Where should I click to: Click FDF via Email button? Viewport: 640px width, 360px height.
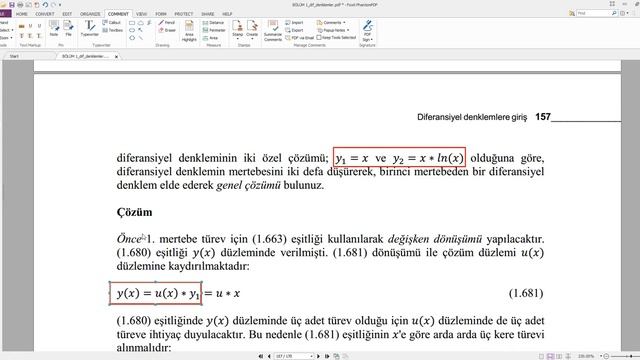click(x=300, y=38)
